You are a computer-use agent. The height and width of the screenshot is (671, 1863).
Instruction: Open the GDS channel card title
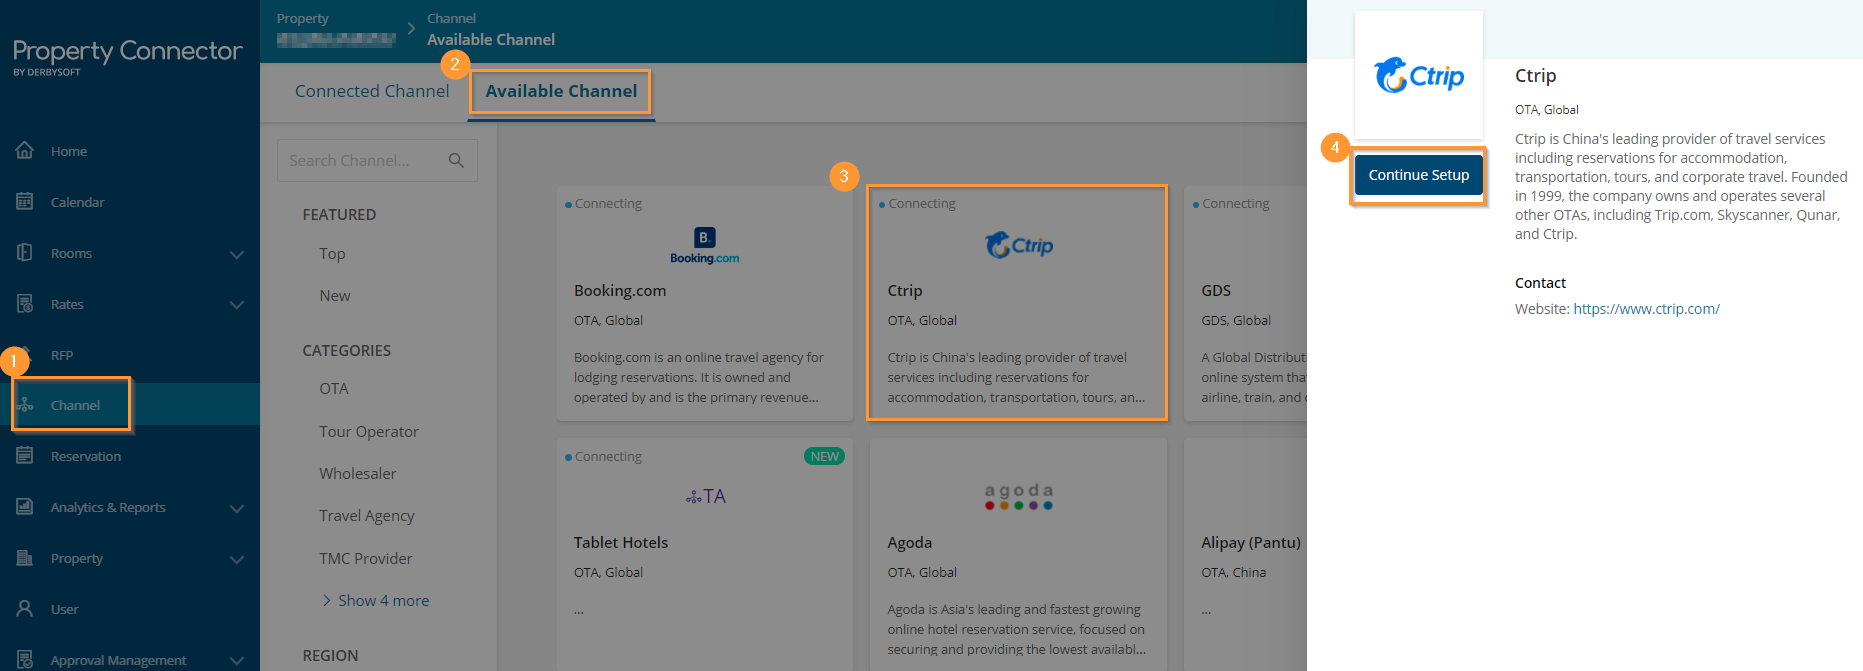pos(1216,291)
